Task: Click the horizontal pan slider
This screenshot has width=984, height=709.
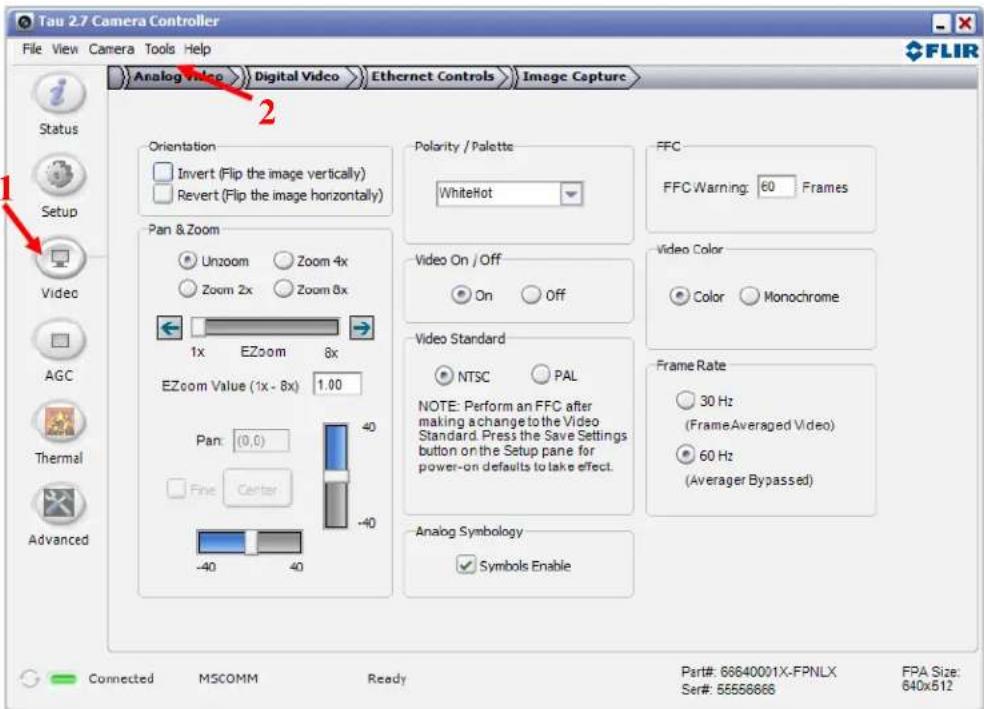Action: tap(250, 541)
